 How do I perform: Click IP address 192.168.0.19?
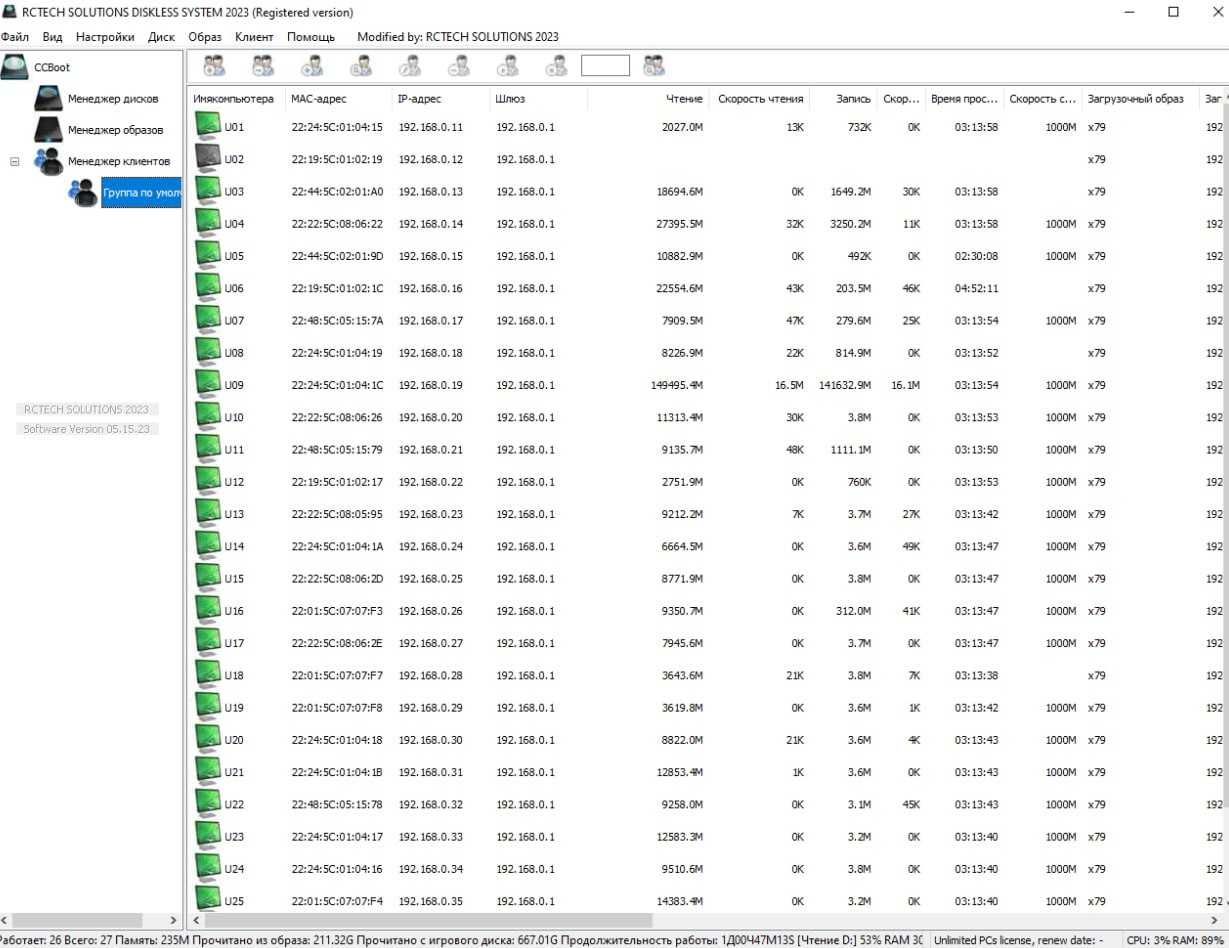coord(431,385)
